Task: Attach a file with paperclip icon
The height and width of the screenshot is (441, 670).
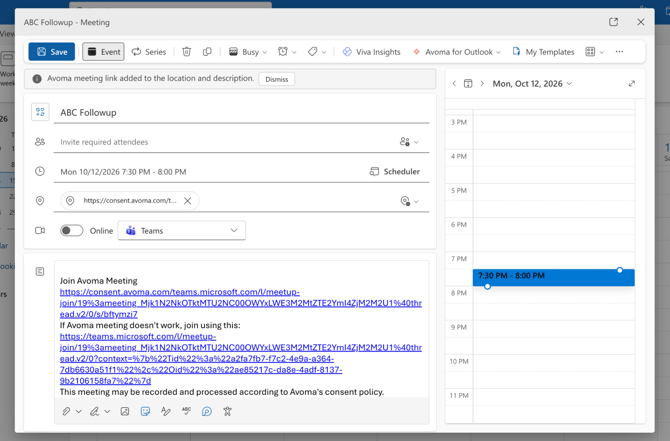Action: tap(66, 412)
